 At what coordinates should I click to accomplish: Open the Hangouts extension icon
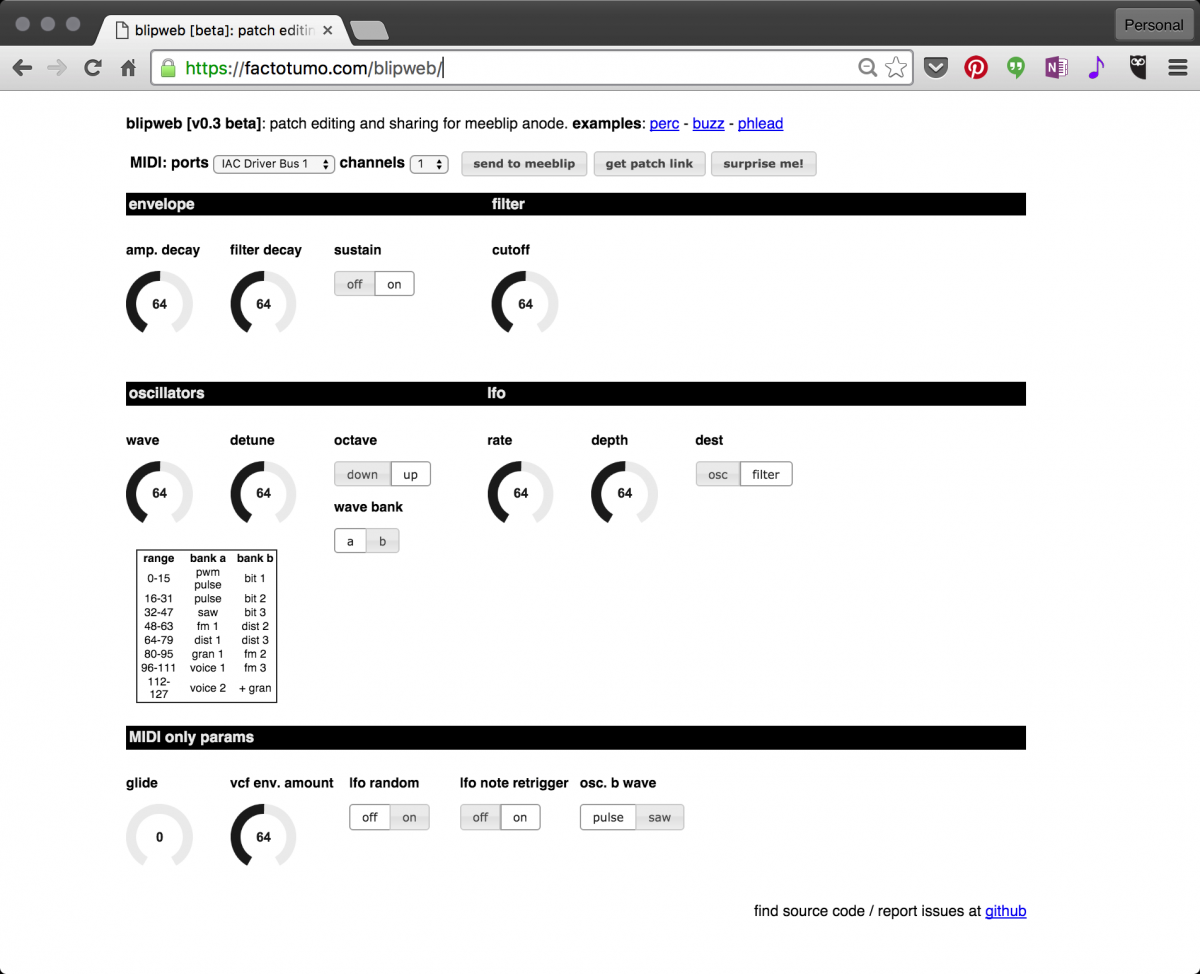pos(1016,68)
